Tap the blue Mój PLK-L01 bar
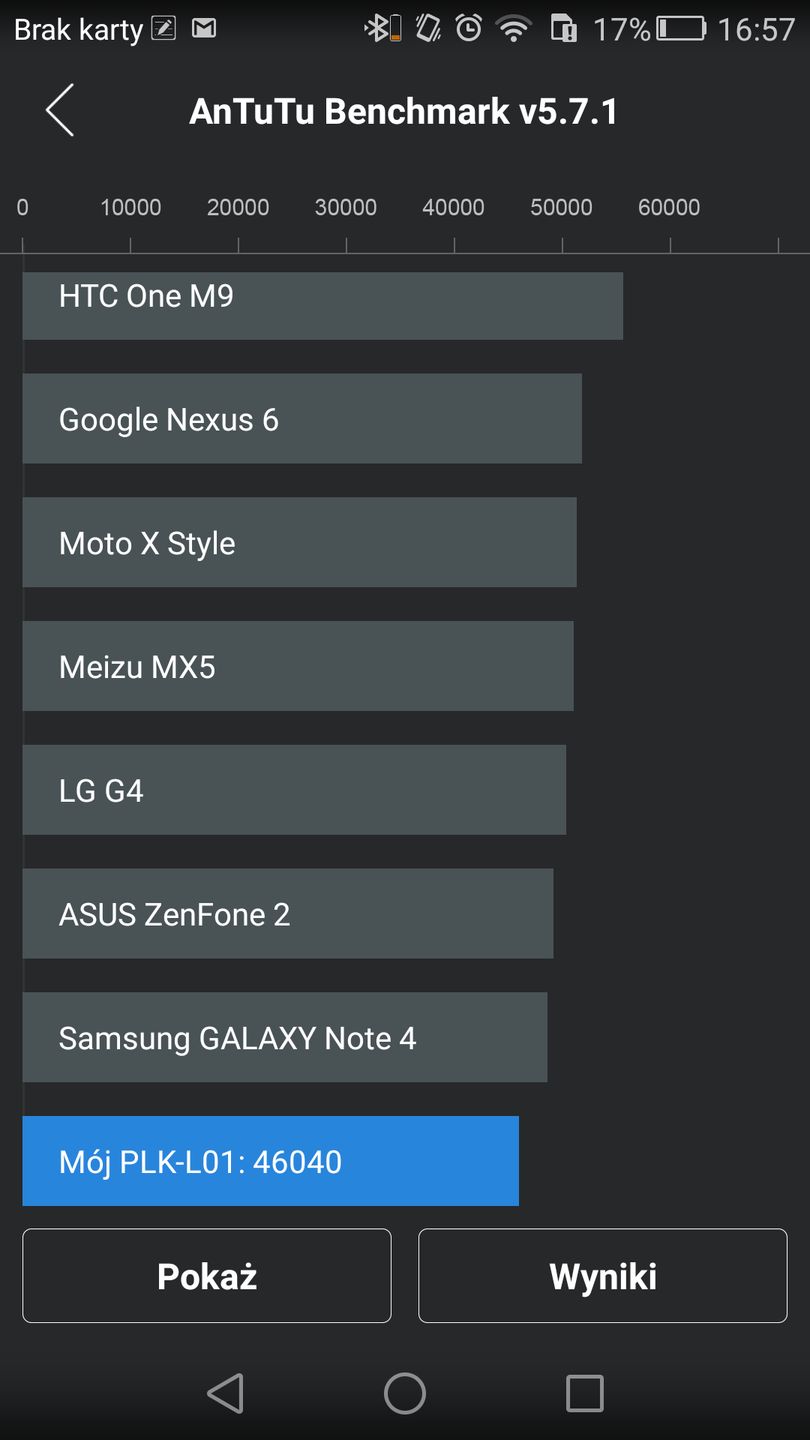The height and width of the screenshot is (1440, 810). click(x=270, y=1161)
